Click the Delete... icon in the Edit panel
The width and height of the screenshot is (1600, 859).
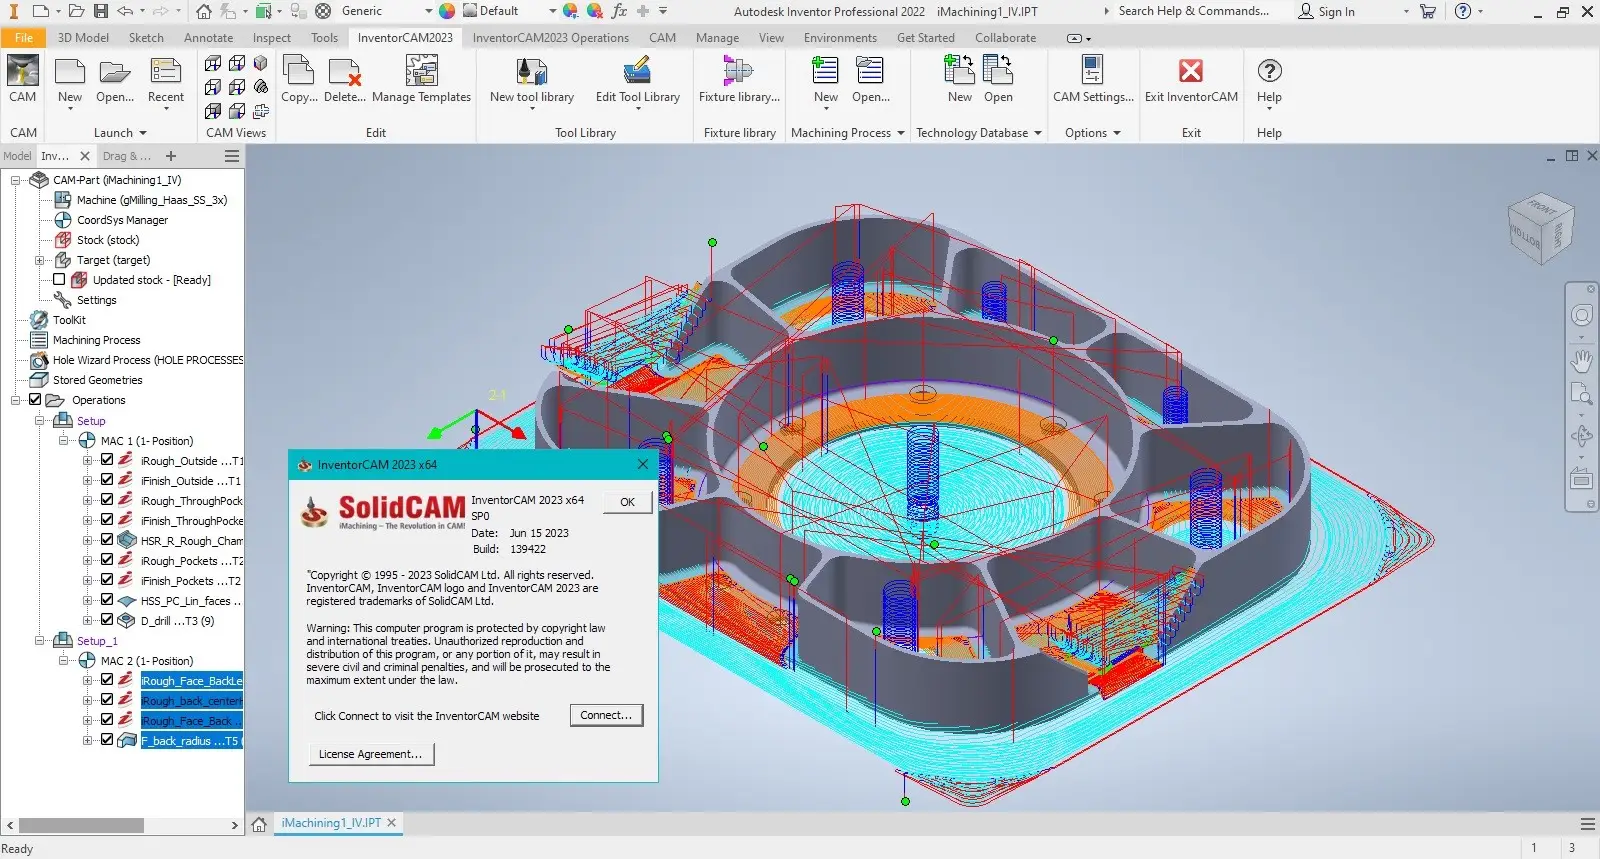344,72
